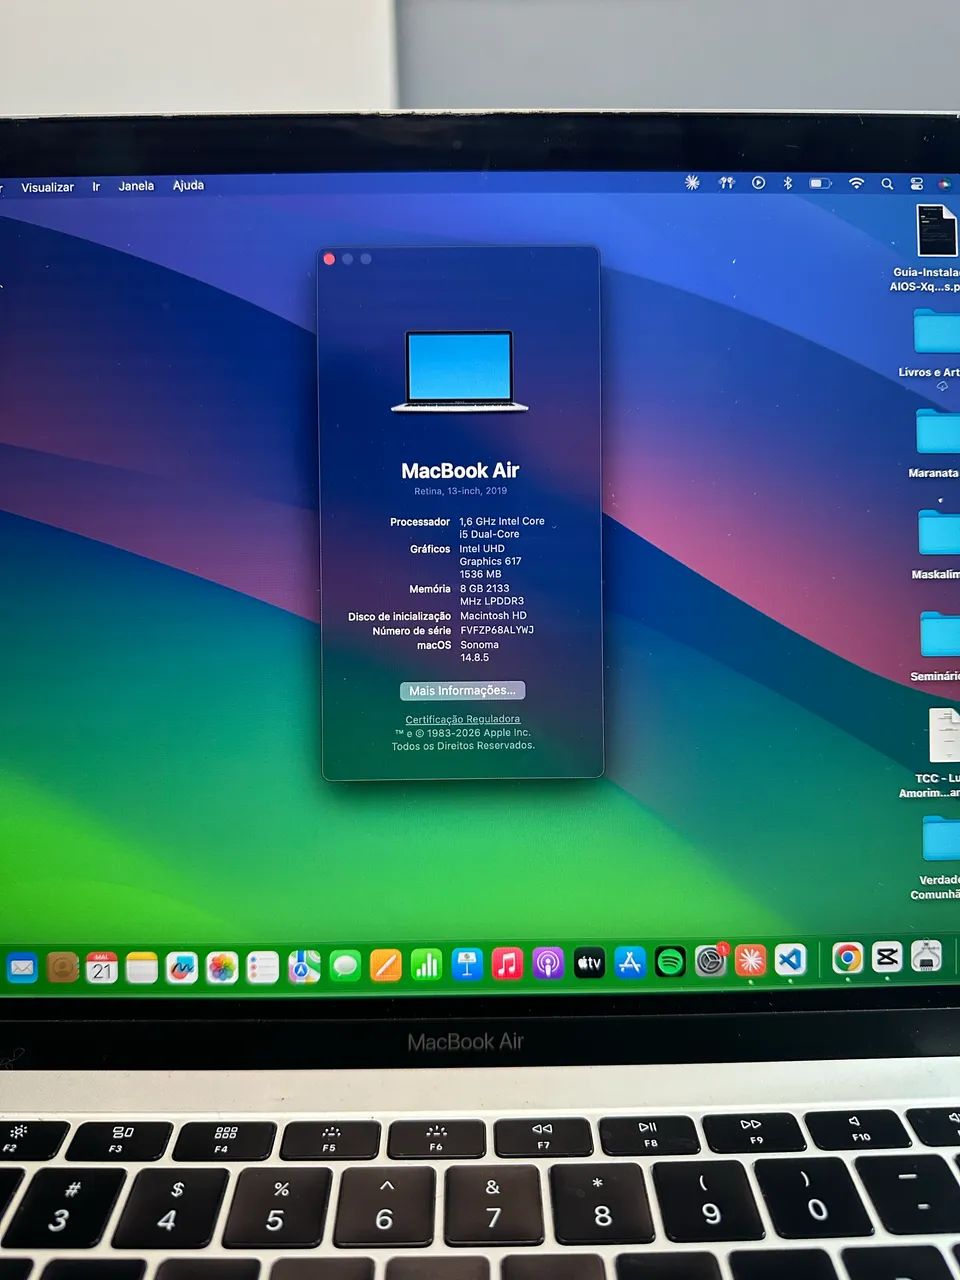Launch CapCut from the Dock
This screenshot has width=960, height=1280.
pos(887,957)
